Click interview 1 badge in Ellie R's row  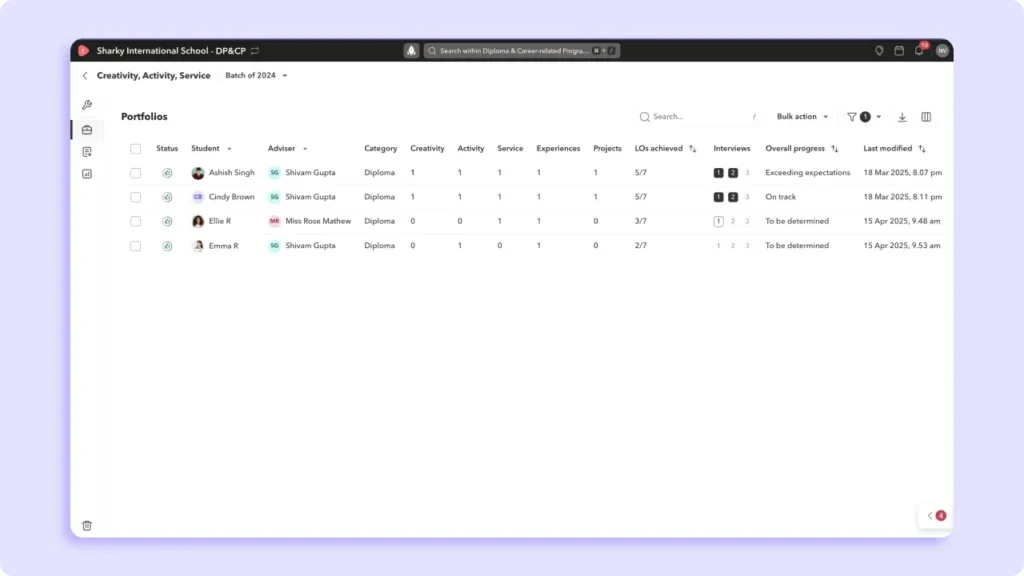718,221
